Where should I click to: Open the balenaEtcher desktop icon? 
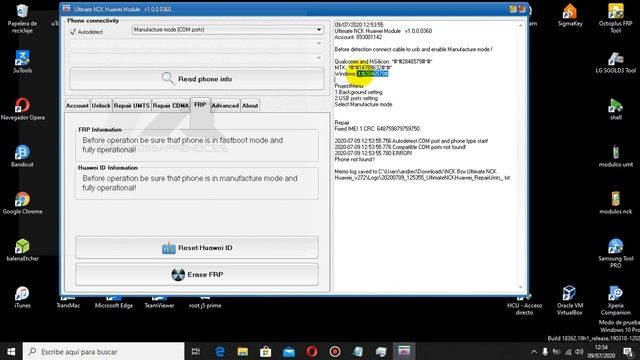point(22,250)
